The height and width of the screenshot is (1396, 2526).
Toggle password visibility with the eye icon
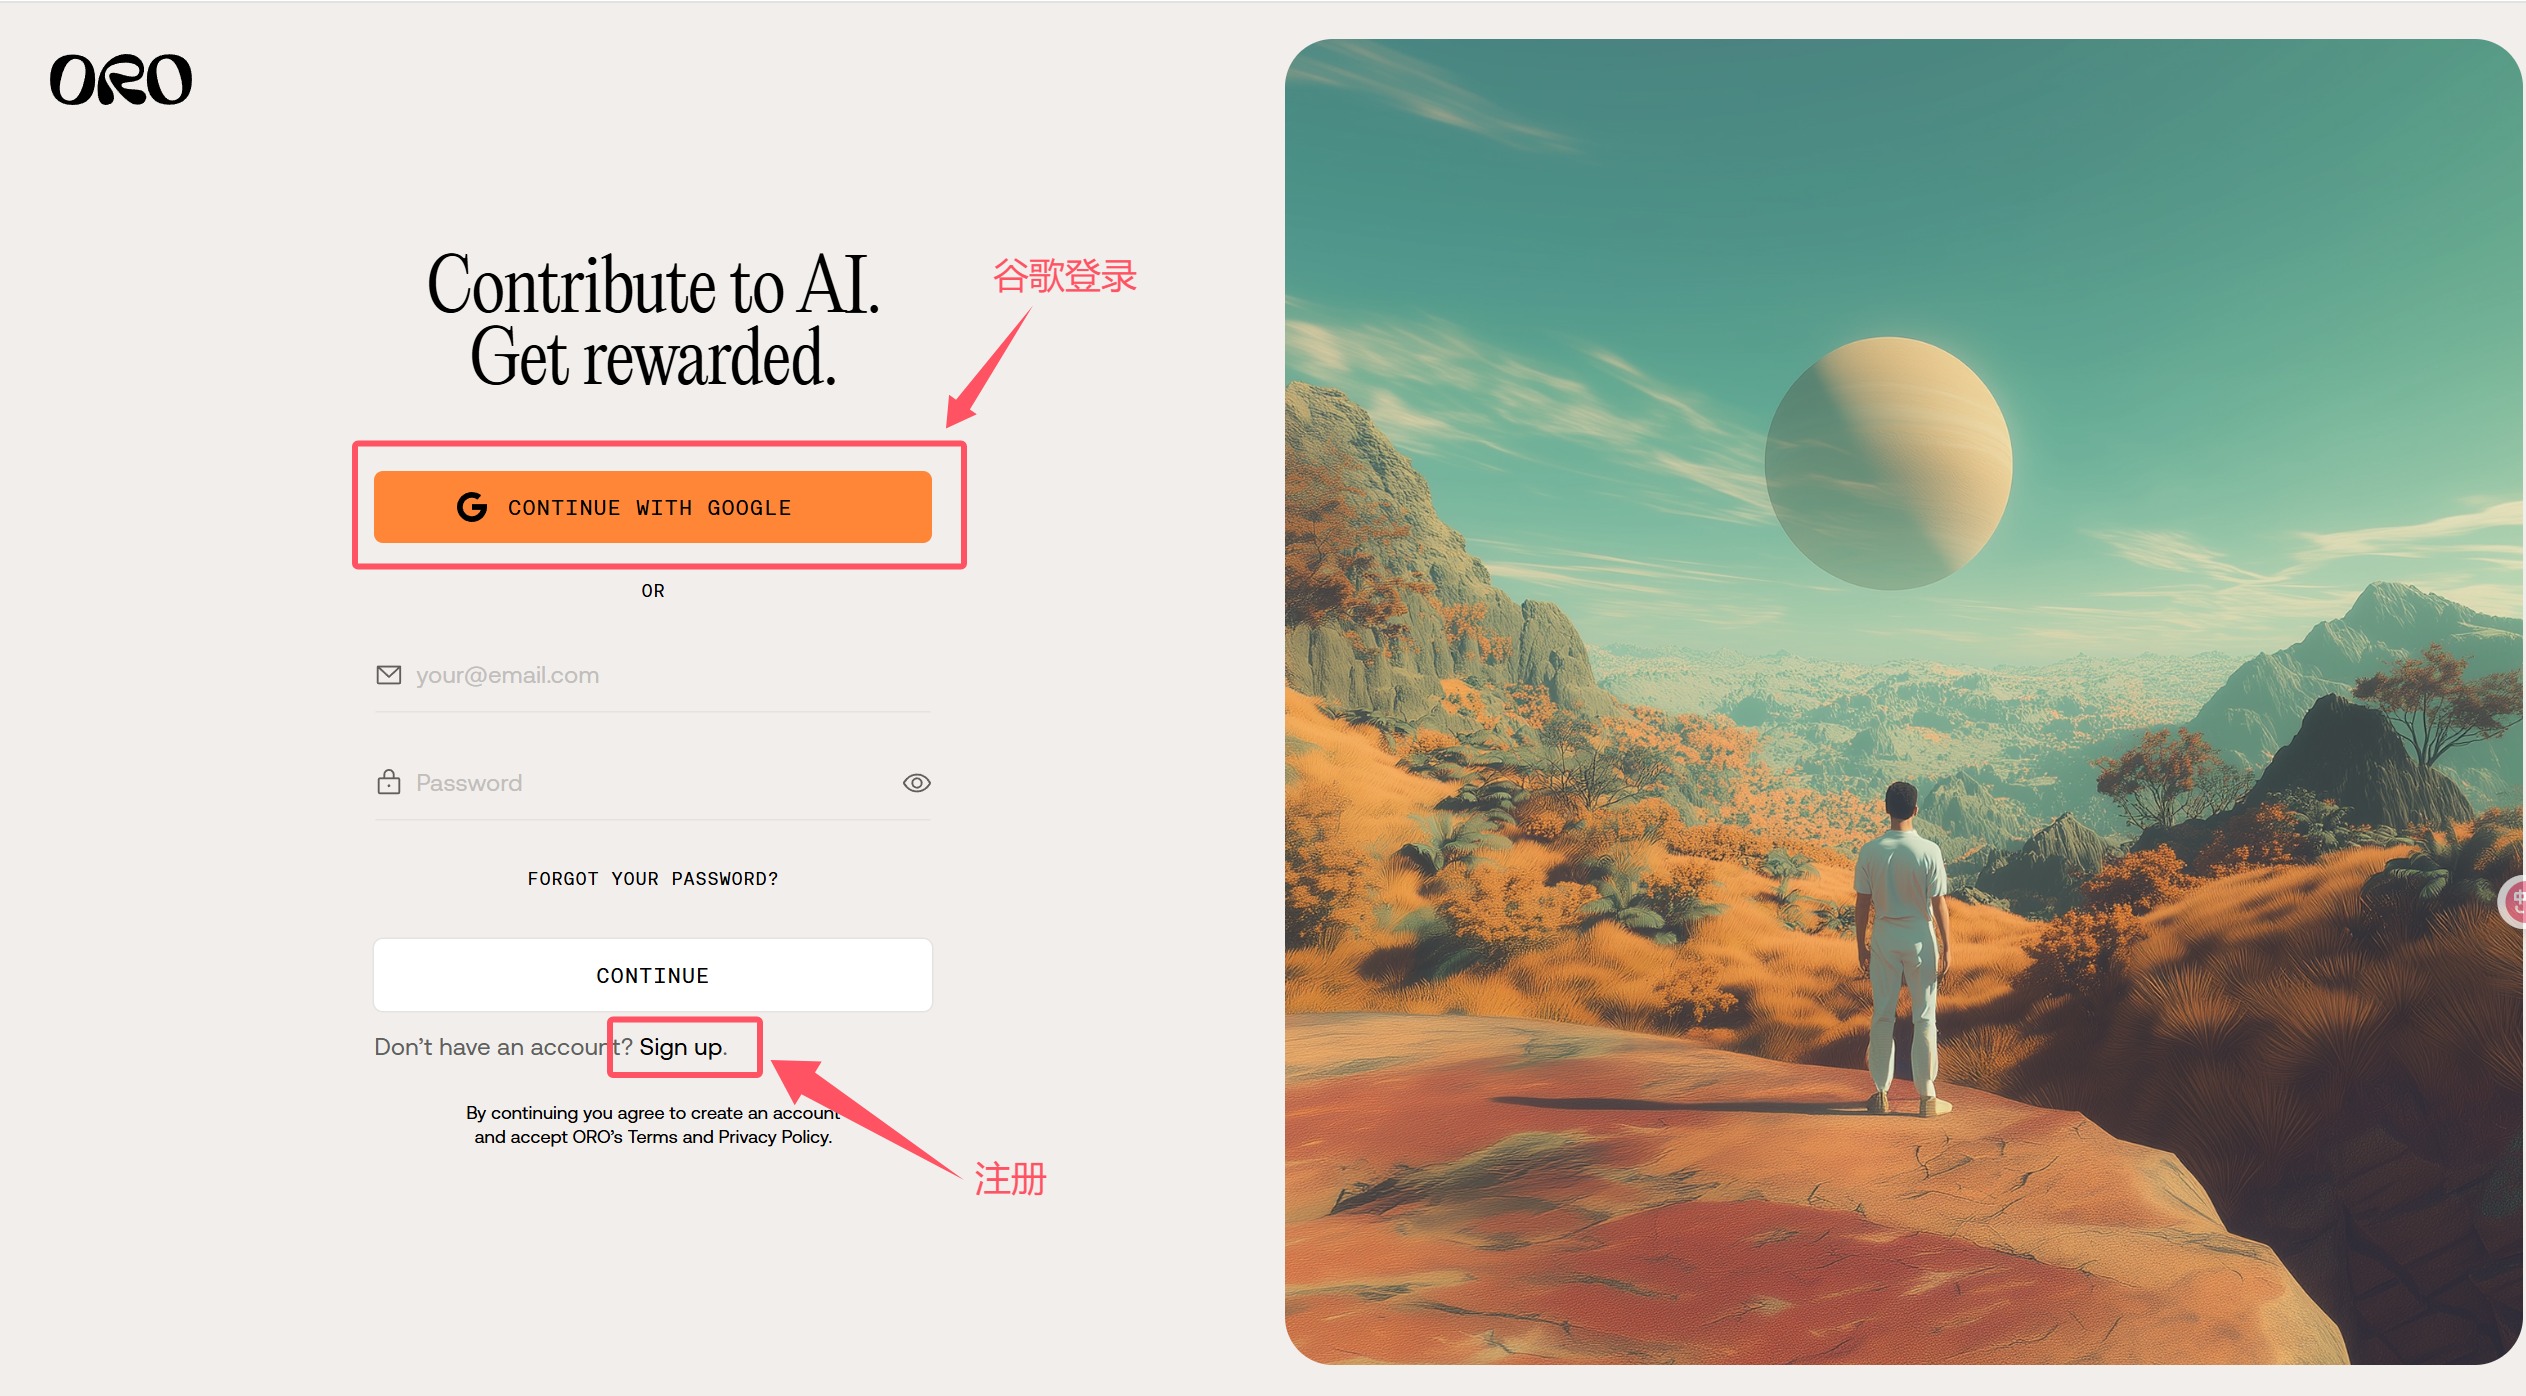pos(916,783)
